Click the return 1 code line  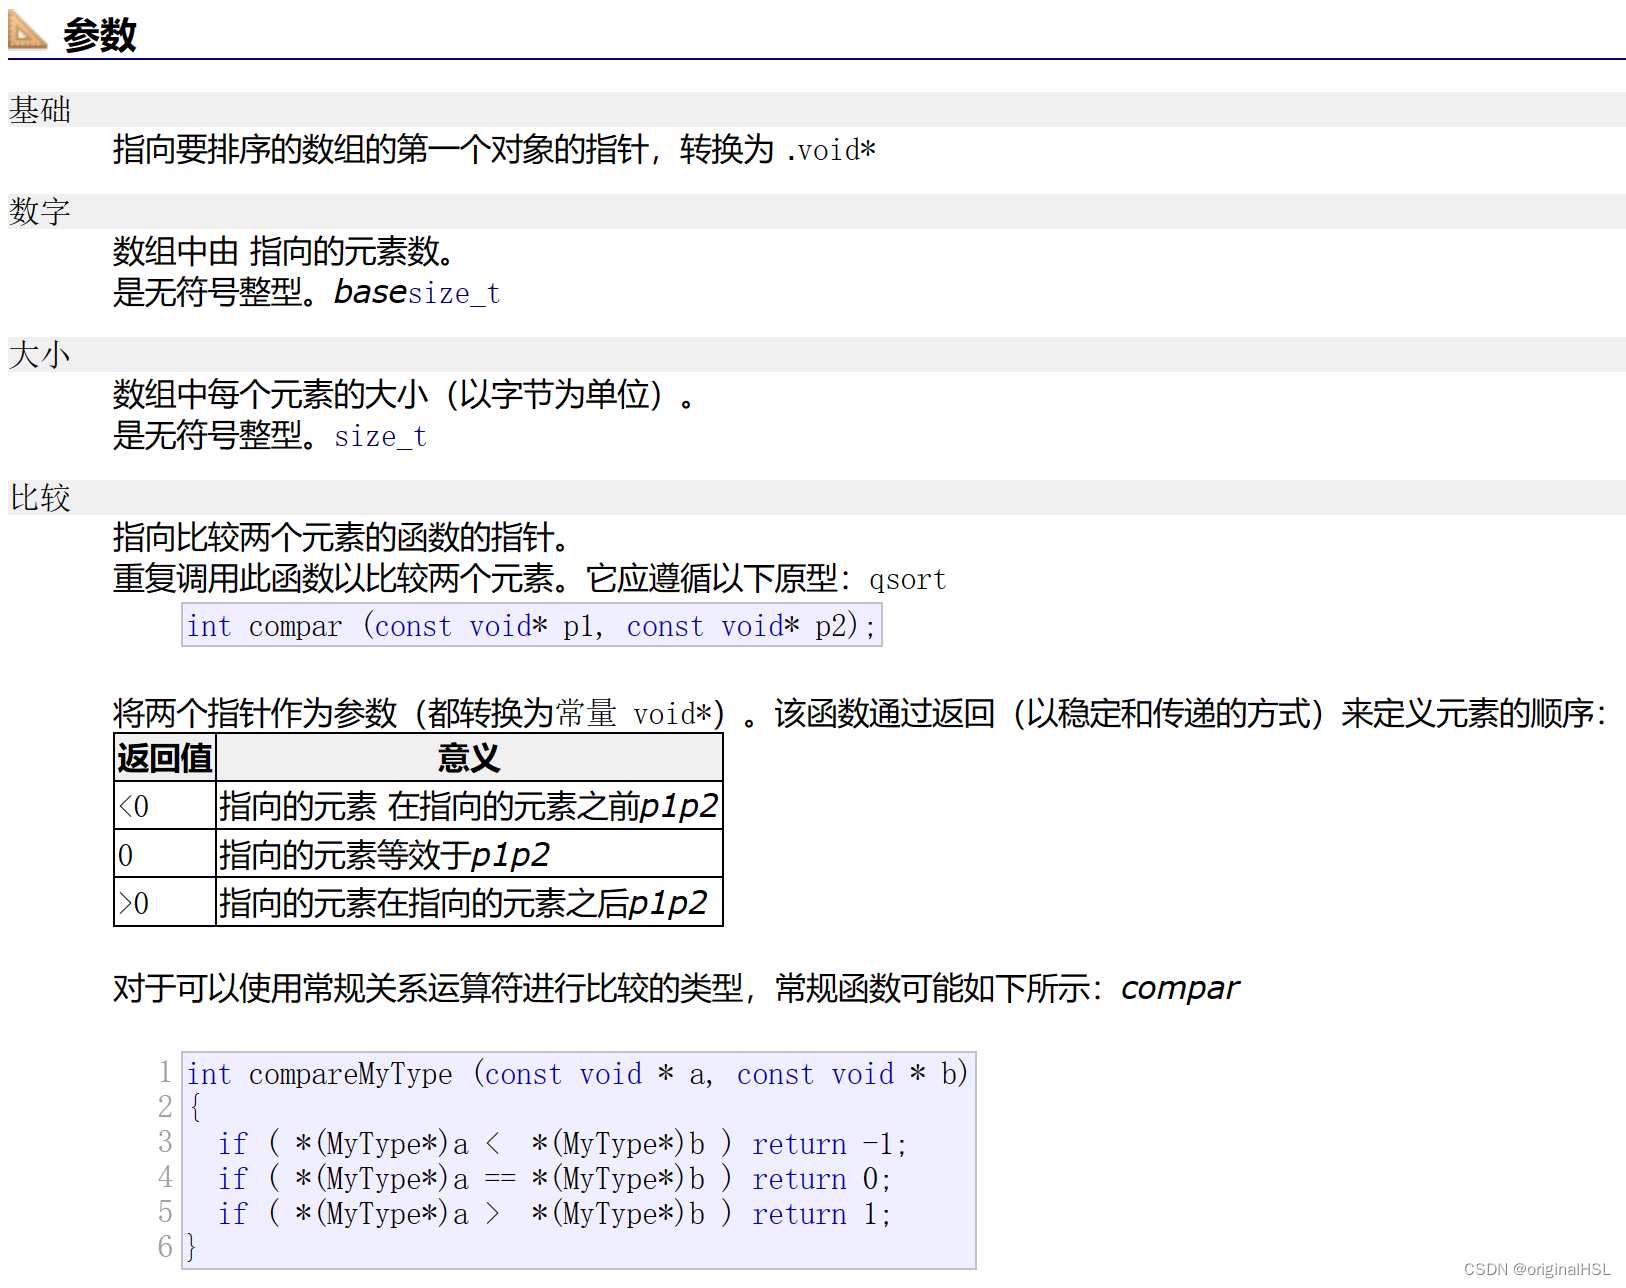click(554, 1214)
